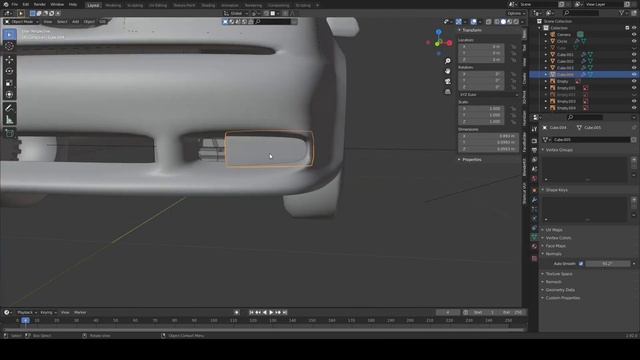Hide Circle object in the outliner
The height and width of the screenshot is (360, 640).
[x=634, y=41]
